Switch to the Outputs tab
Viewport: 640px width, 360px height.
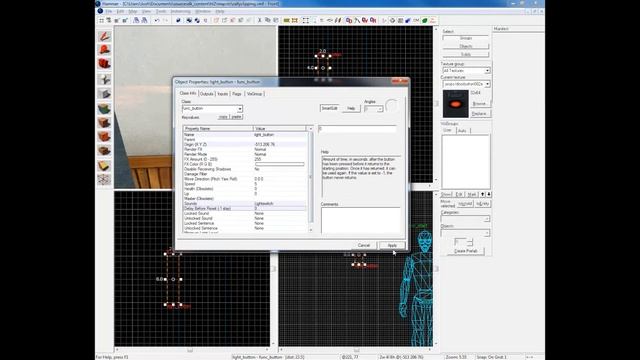[207, 94]
